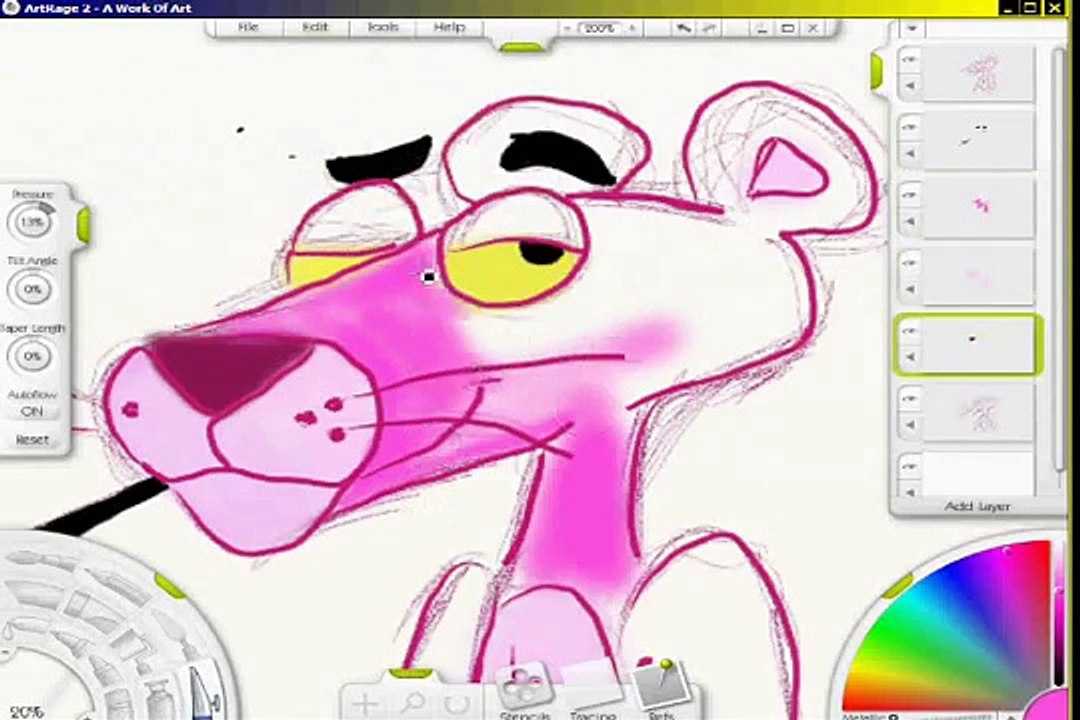1080x720 pixels.
Task: Click the zoom in plus button
Action: 632,28
